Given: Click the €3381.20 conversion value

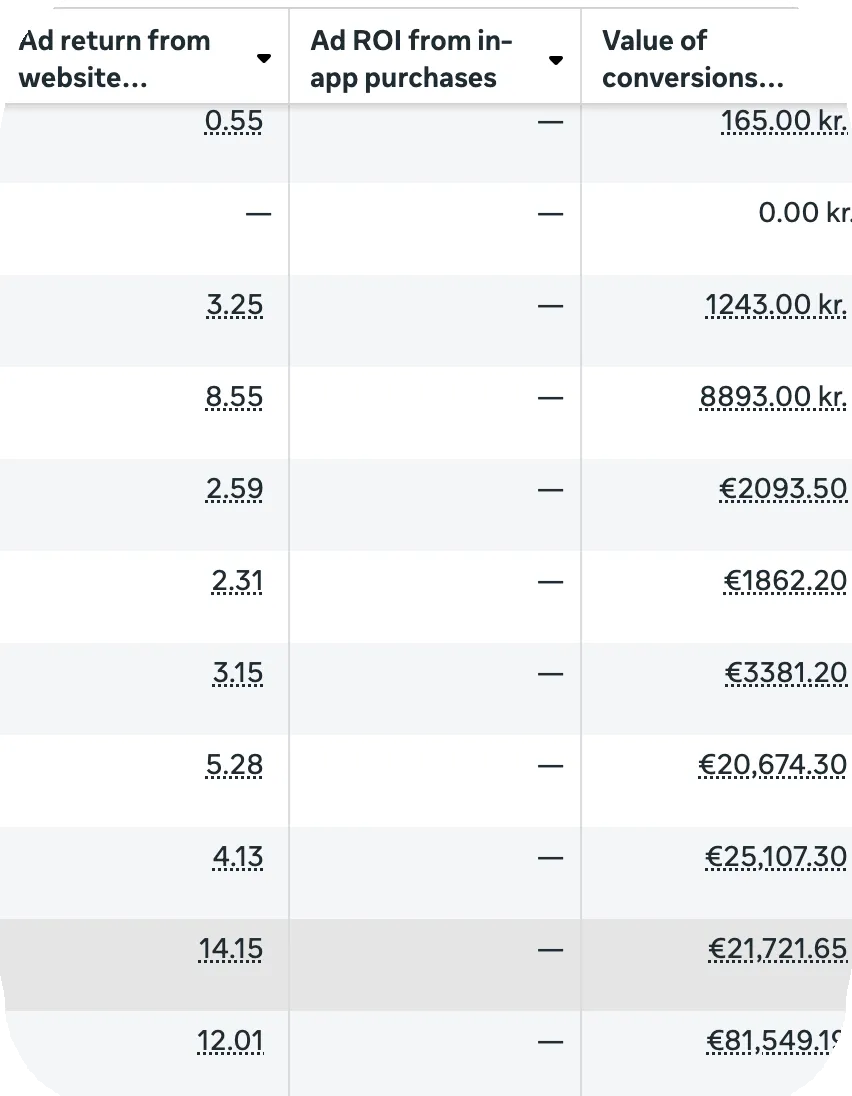Looking at the screenshot, I should (786, 673).
